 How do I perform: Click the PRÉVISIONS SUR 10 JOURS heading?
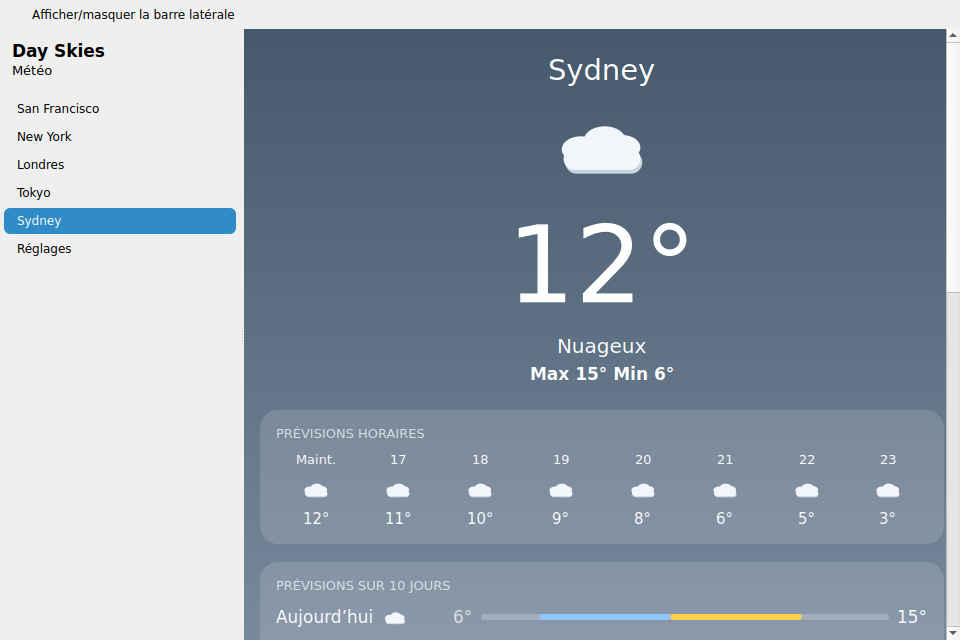point(363,585)
